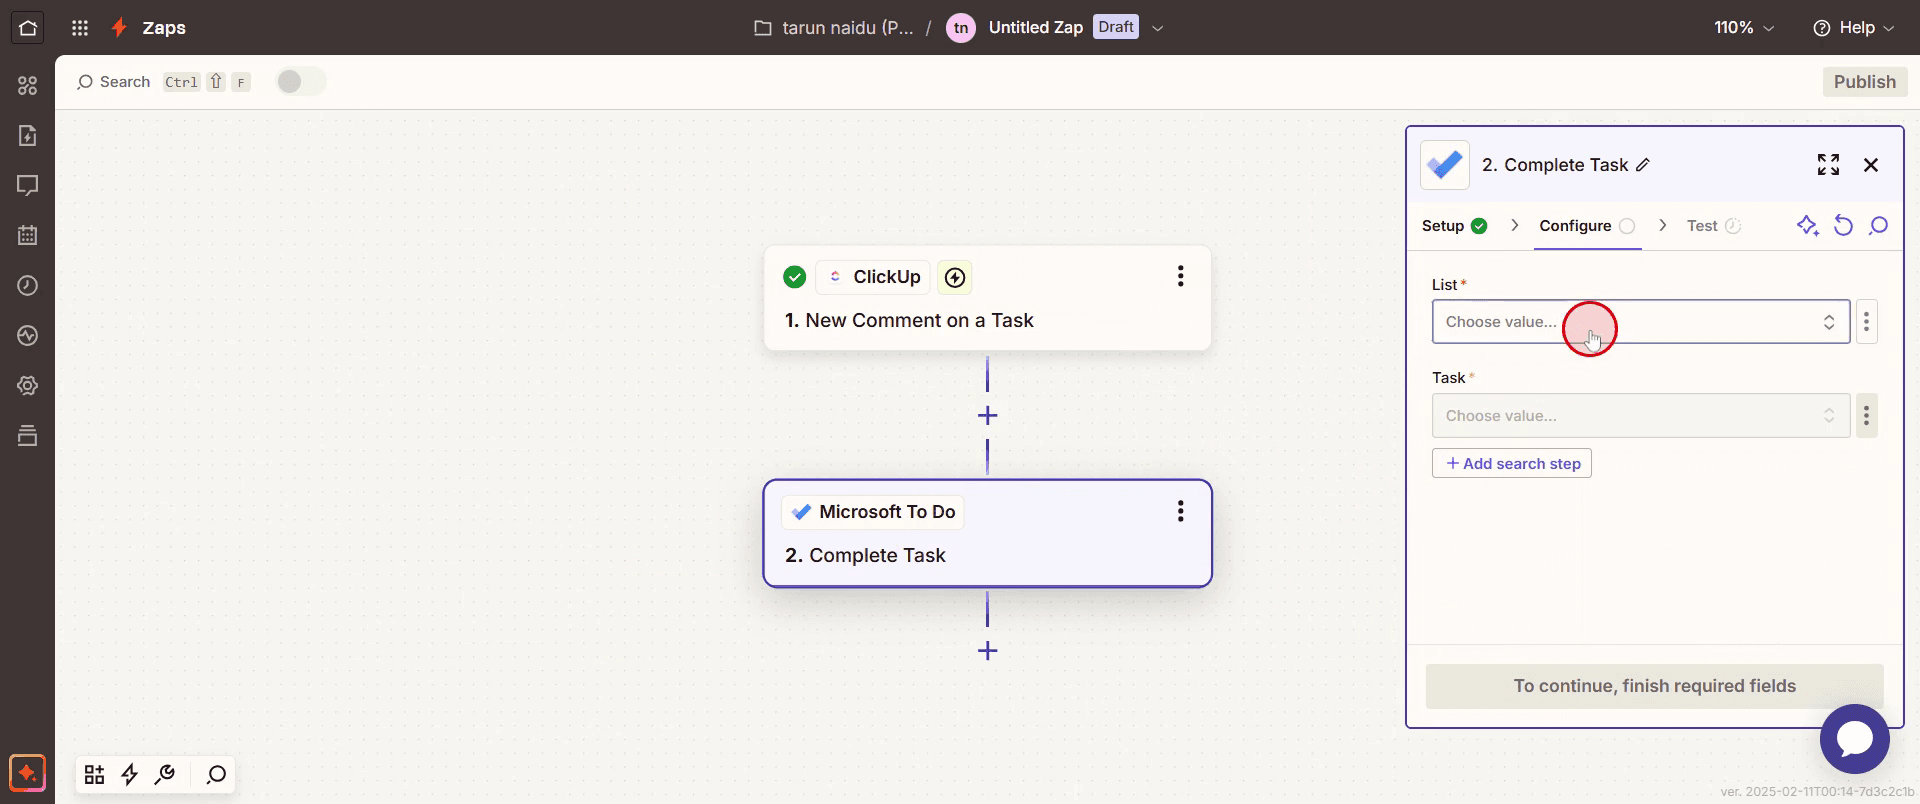Viewport: 1920px width, 804px height.
Task: Switch to the Test tab
Action: click(1713, 226)
